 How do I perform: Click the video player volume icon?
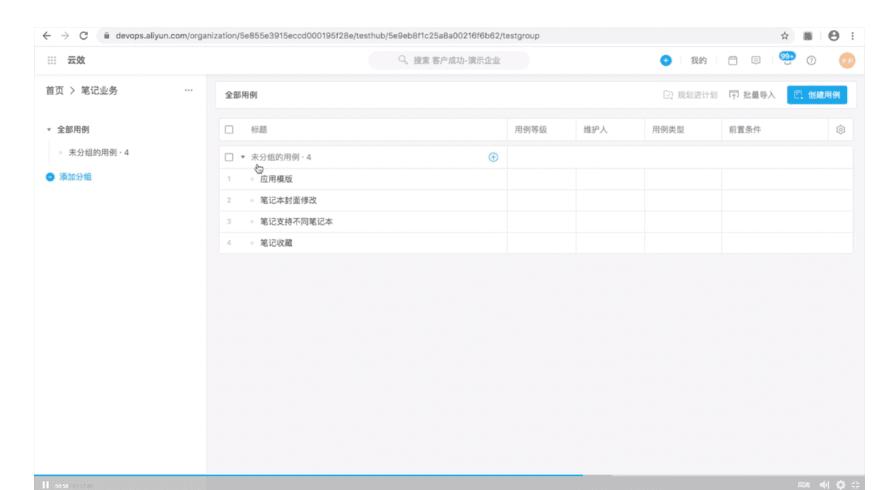[824, 485]
